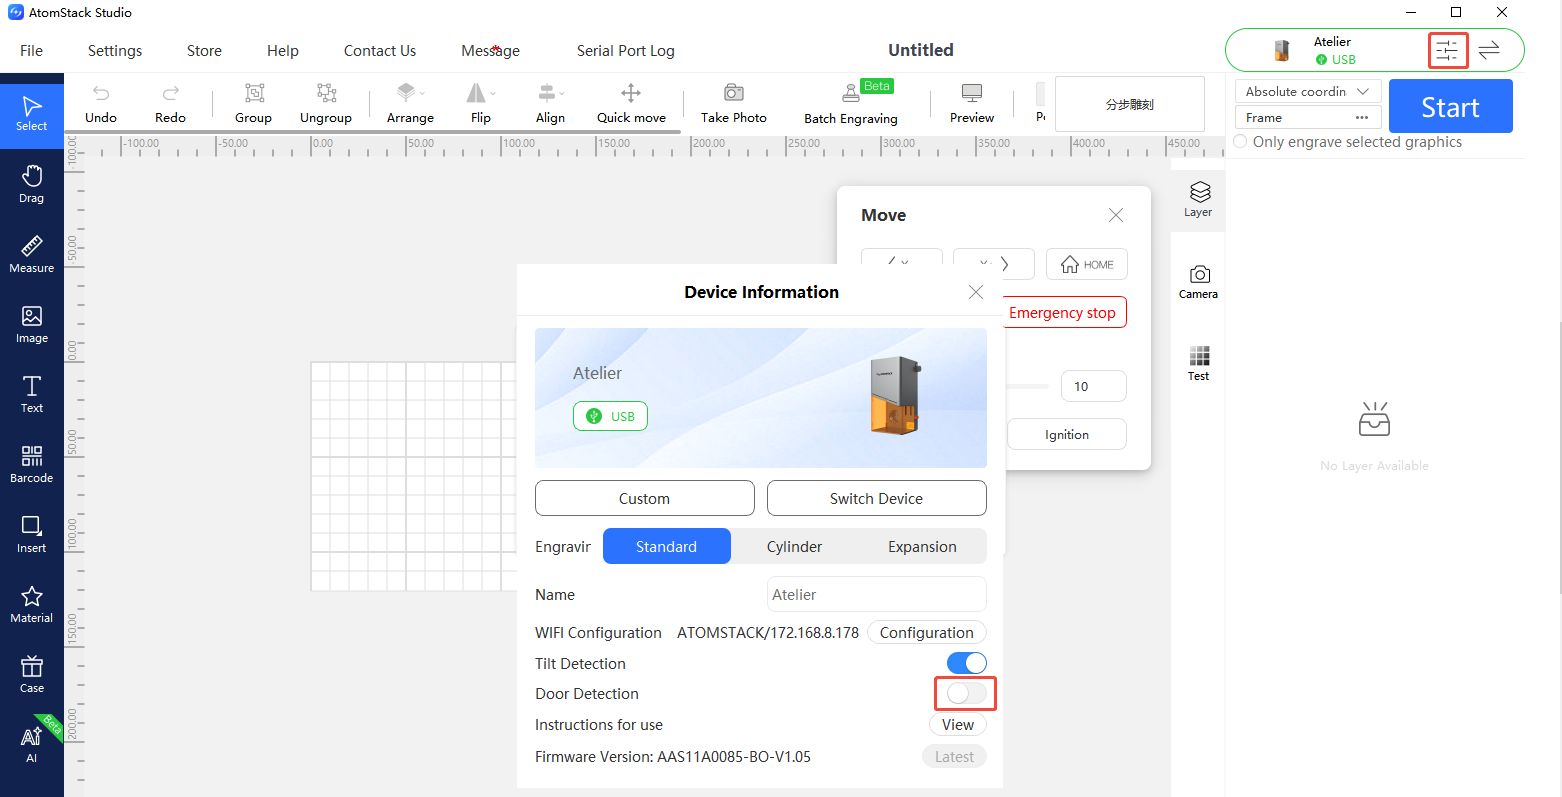
Task: Open Batch Engraving beta
Action: click(851, 104)
